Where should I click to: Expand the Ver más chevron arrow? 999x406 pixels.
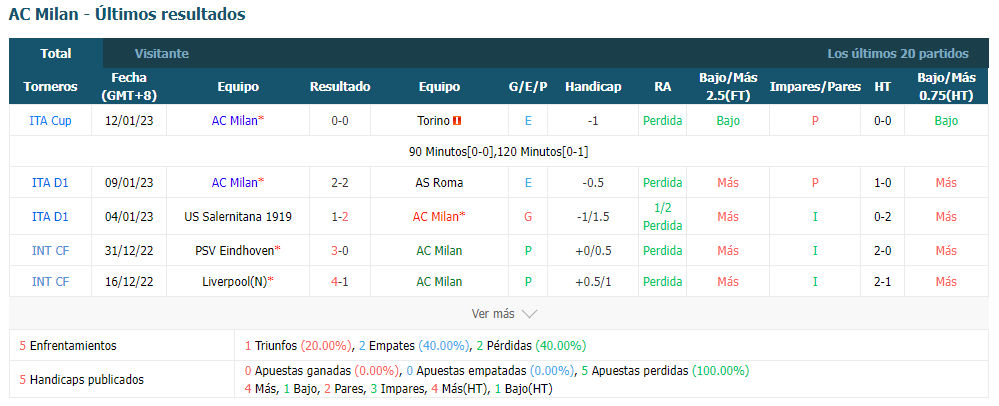(529, 314)
